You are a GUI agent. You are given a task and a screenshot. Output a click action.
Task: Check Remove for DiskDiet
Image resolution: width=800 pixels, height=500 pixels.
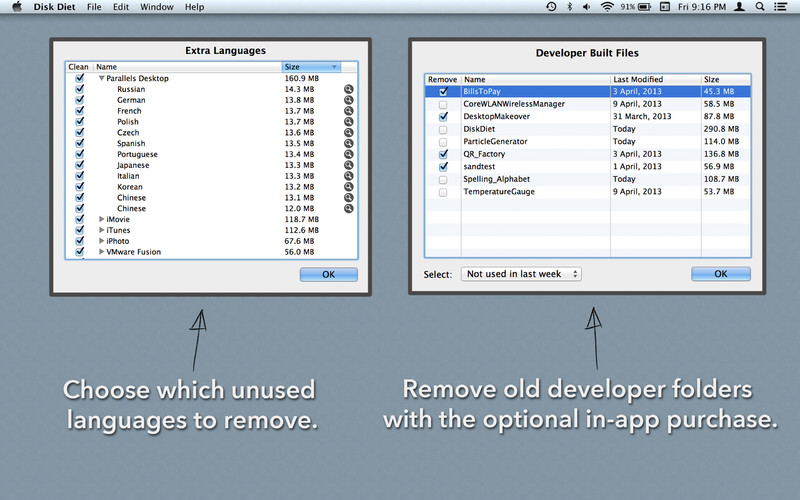coord(443,129)
